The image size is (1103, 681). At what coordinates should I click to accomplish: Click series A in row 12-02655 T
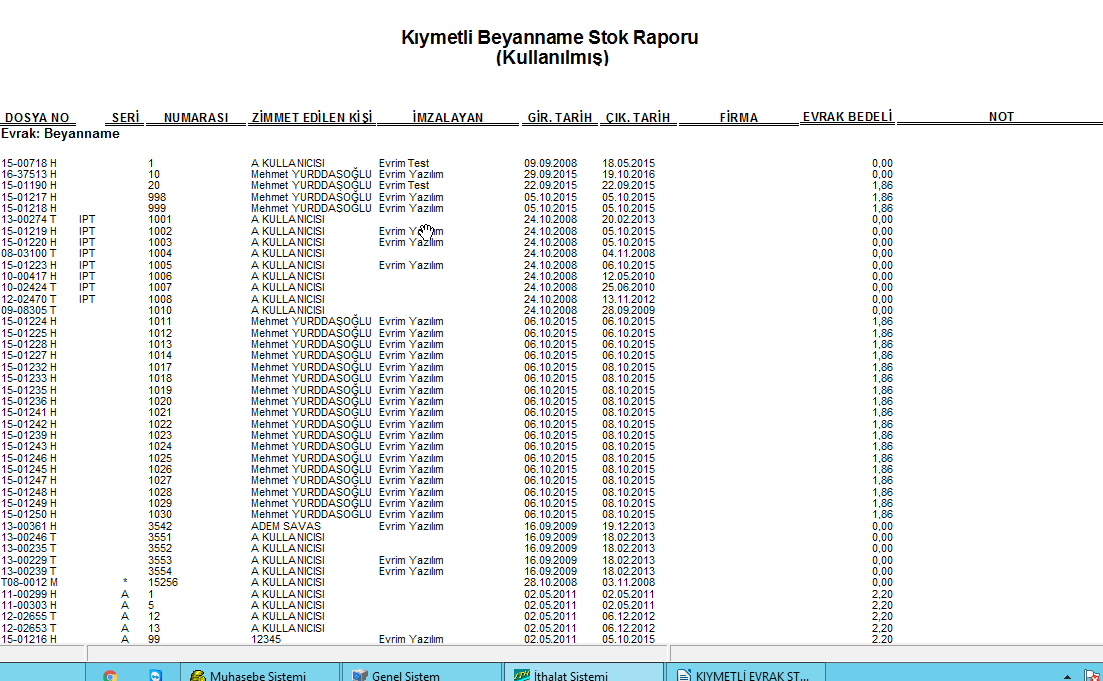125,617
